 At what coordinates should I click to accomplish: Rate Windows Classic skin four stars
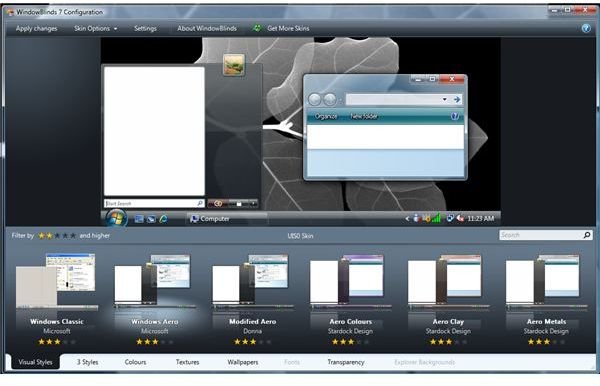(x=65, y=342)
